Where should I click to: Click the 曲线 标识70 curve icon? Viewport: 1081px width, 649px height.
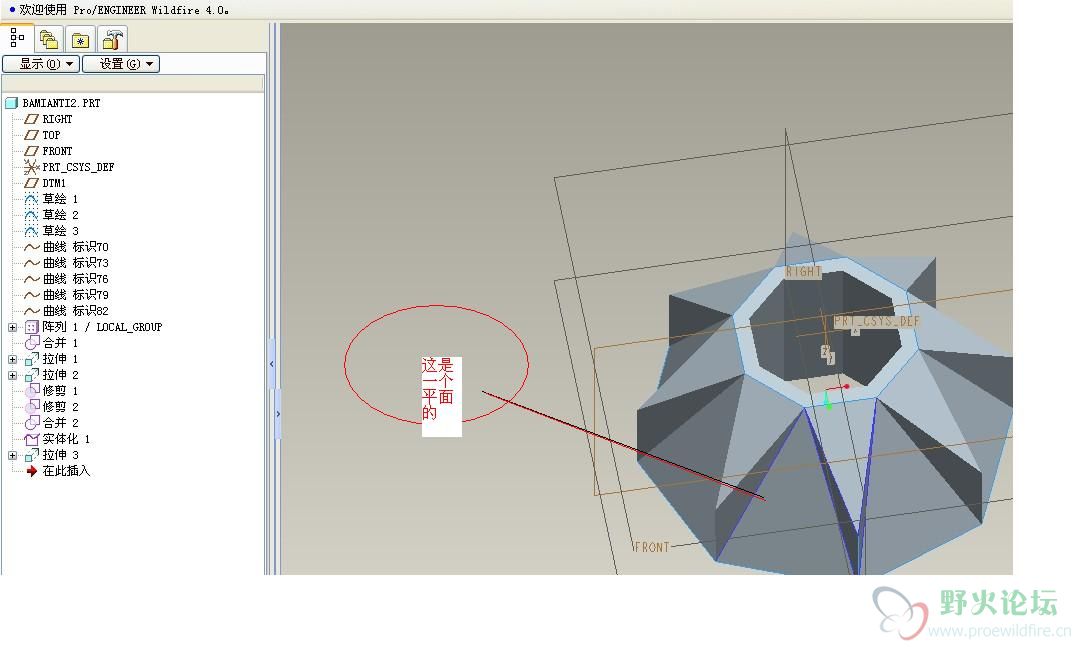[32, 247]
